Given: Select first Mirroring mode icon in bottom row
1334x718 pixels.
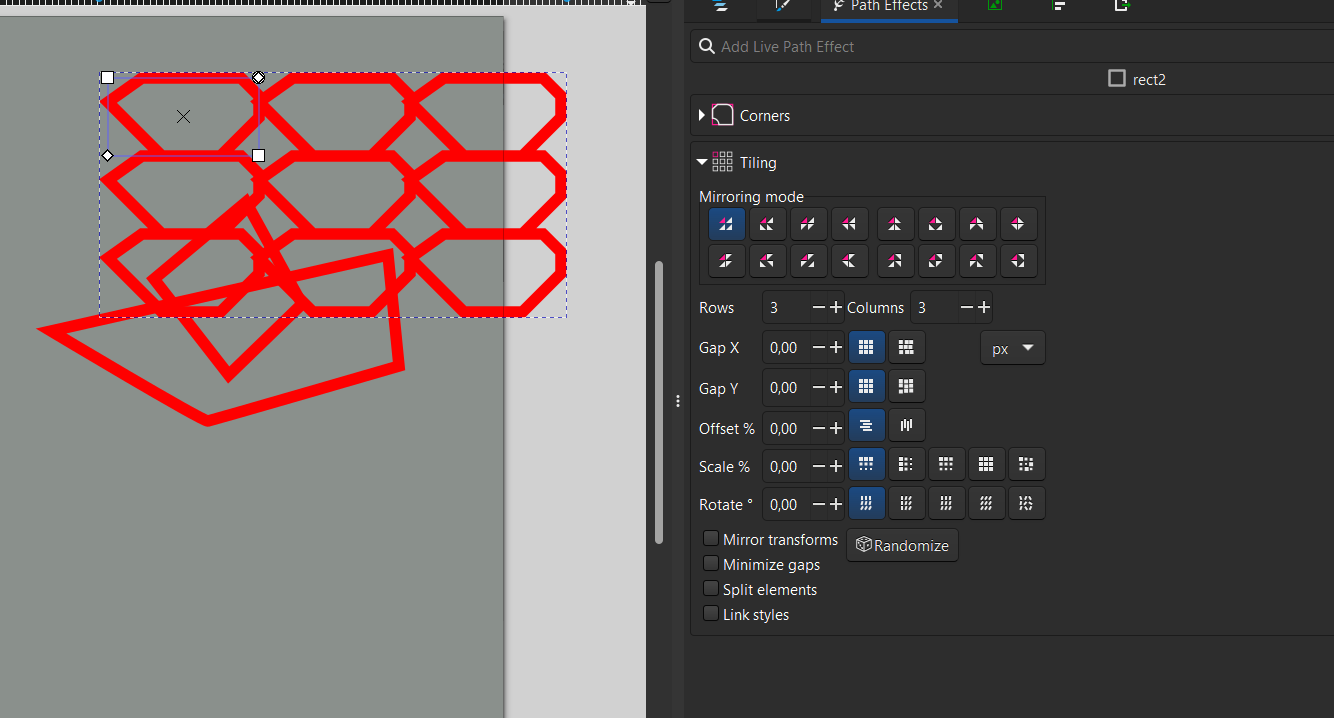Looking at the screenshot, I should (x=727, y=261).
